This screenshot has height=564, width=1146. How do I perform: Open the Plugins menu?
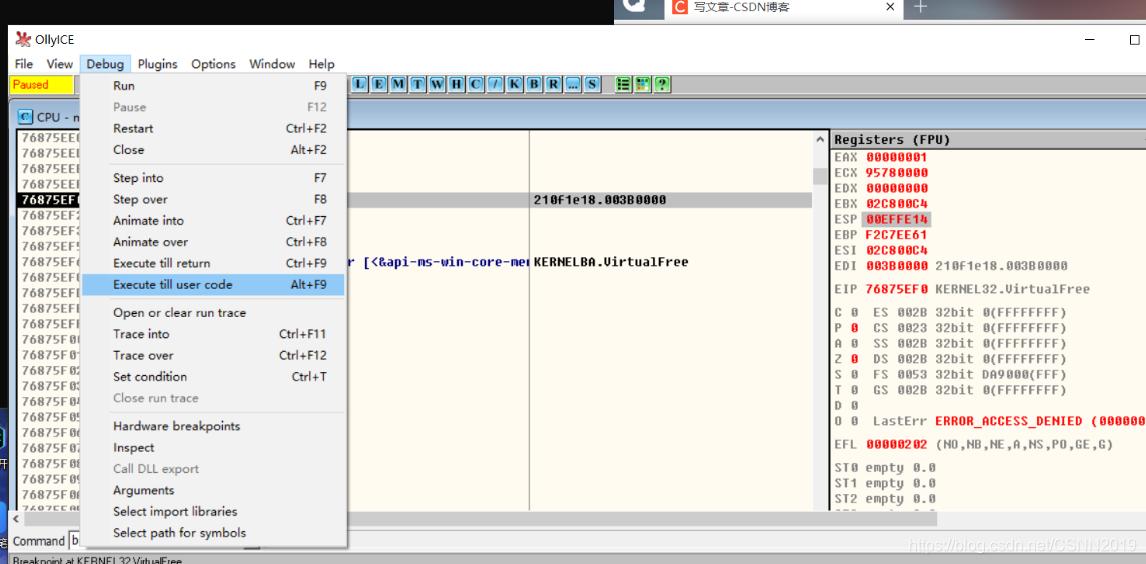pos(158,64)
